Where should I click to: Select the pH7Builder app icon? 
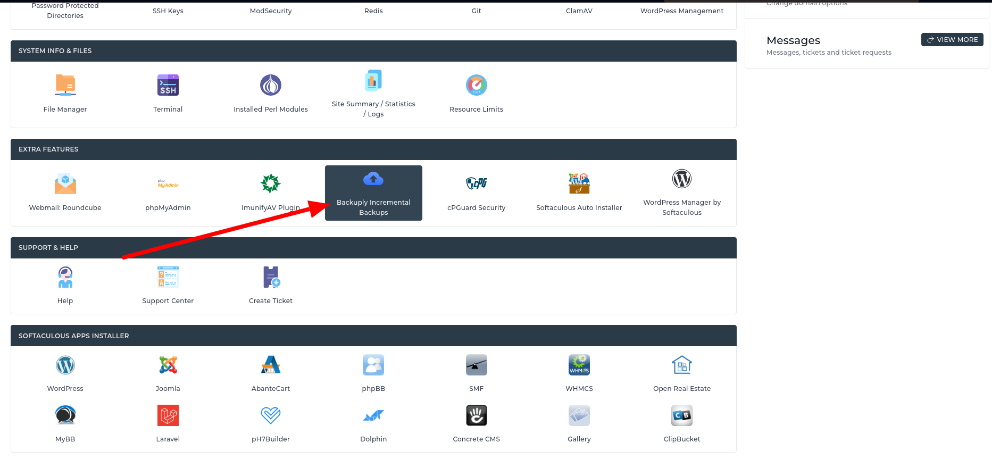pyautogui.click(x=271, y=415)
